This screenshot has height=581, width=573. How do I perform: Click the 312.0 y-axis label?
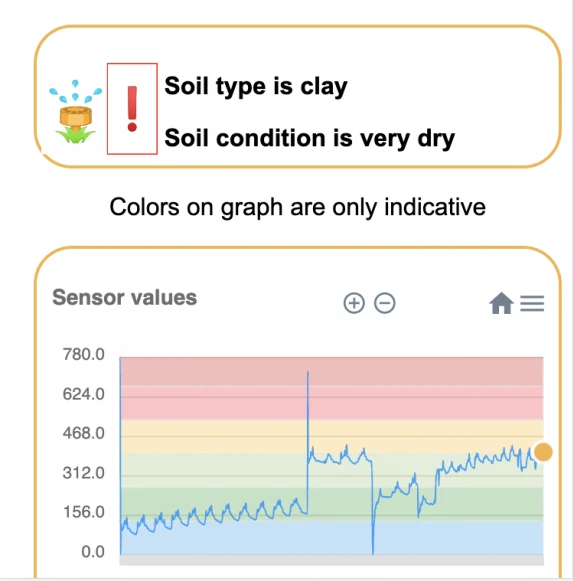84,473
